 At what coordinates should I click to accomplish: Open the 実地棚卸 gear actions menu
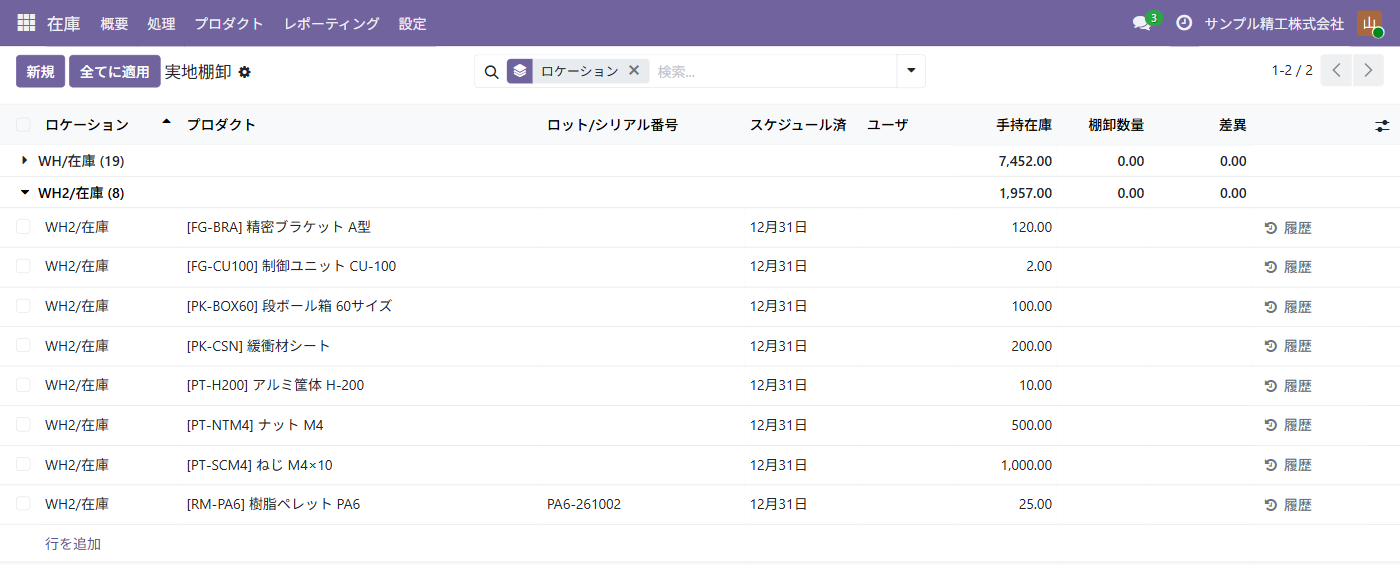[244, 72]
